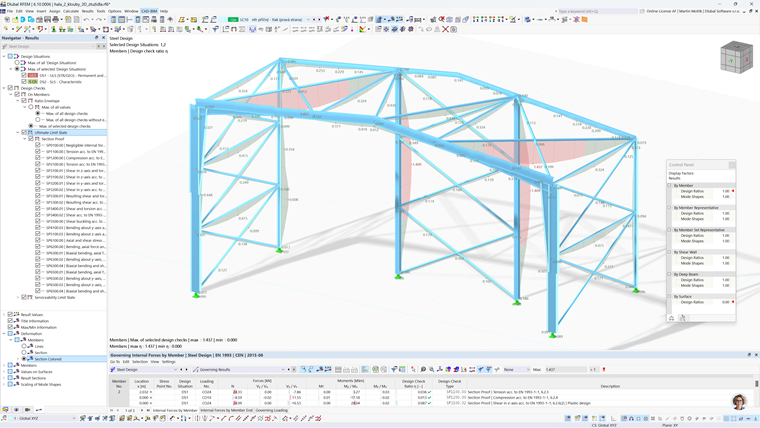Open Selection menu in table panel
This screenshot has width=760, height=428.
point(140,362)
